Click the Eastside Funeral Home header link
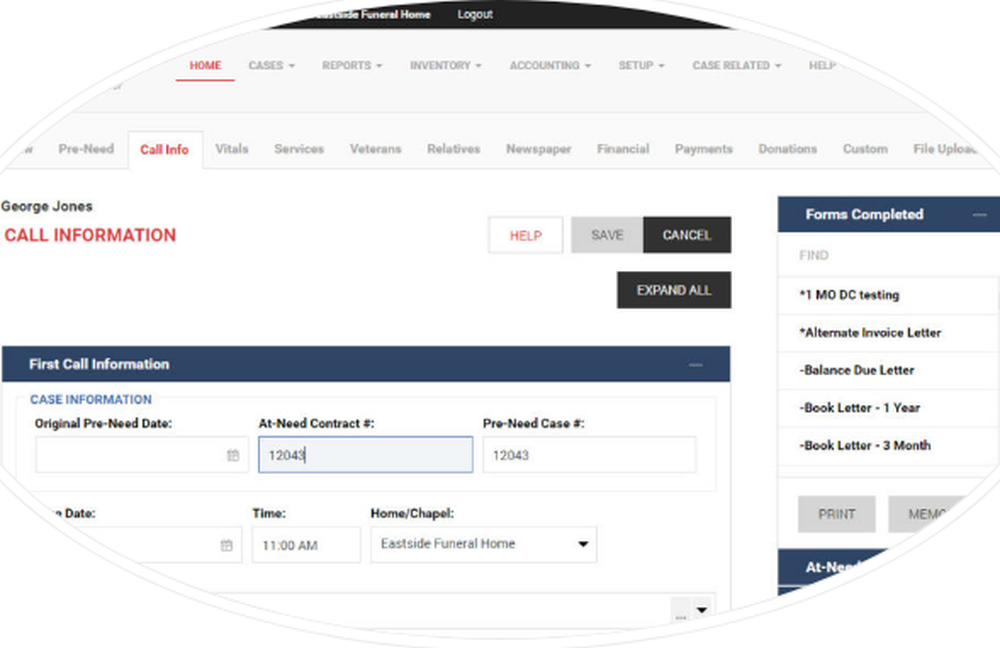1000x648 pixels. 373,14
